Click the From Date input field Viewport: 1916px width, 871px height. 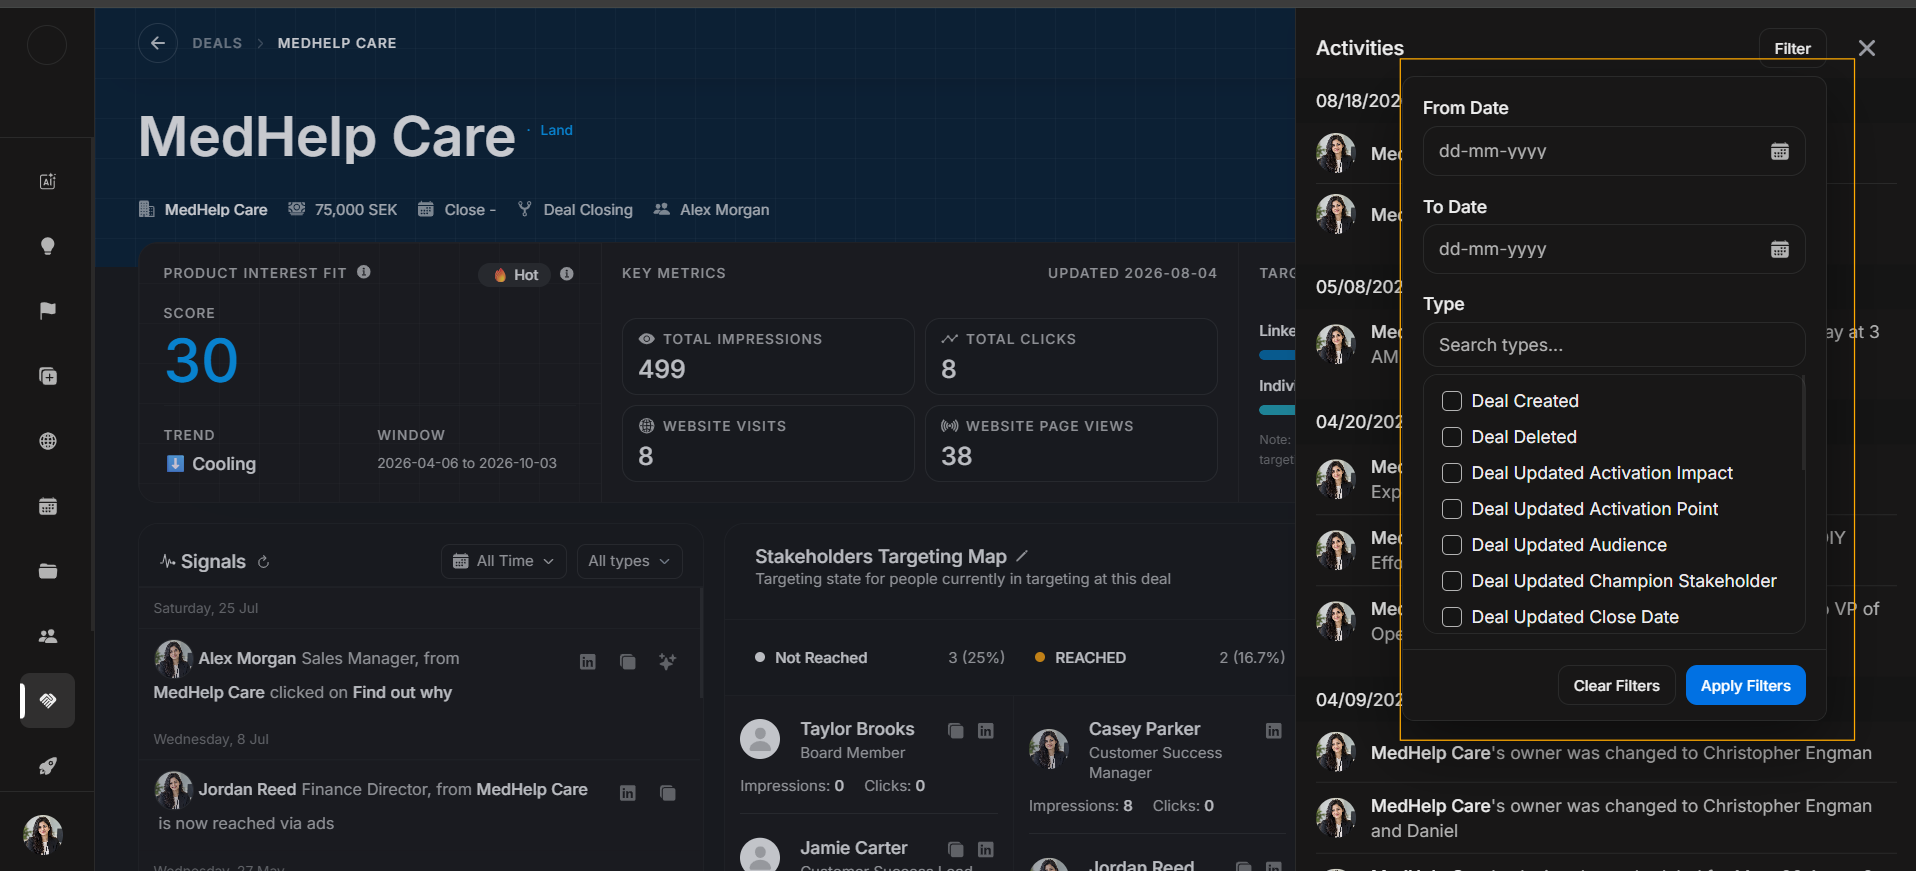tap(1614, 151)
